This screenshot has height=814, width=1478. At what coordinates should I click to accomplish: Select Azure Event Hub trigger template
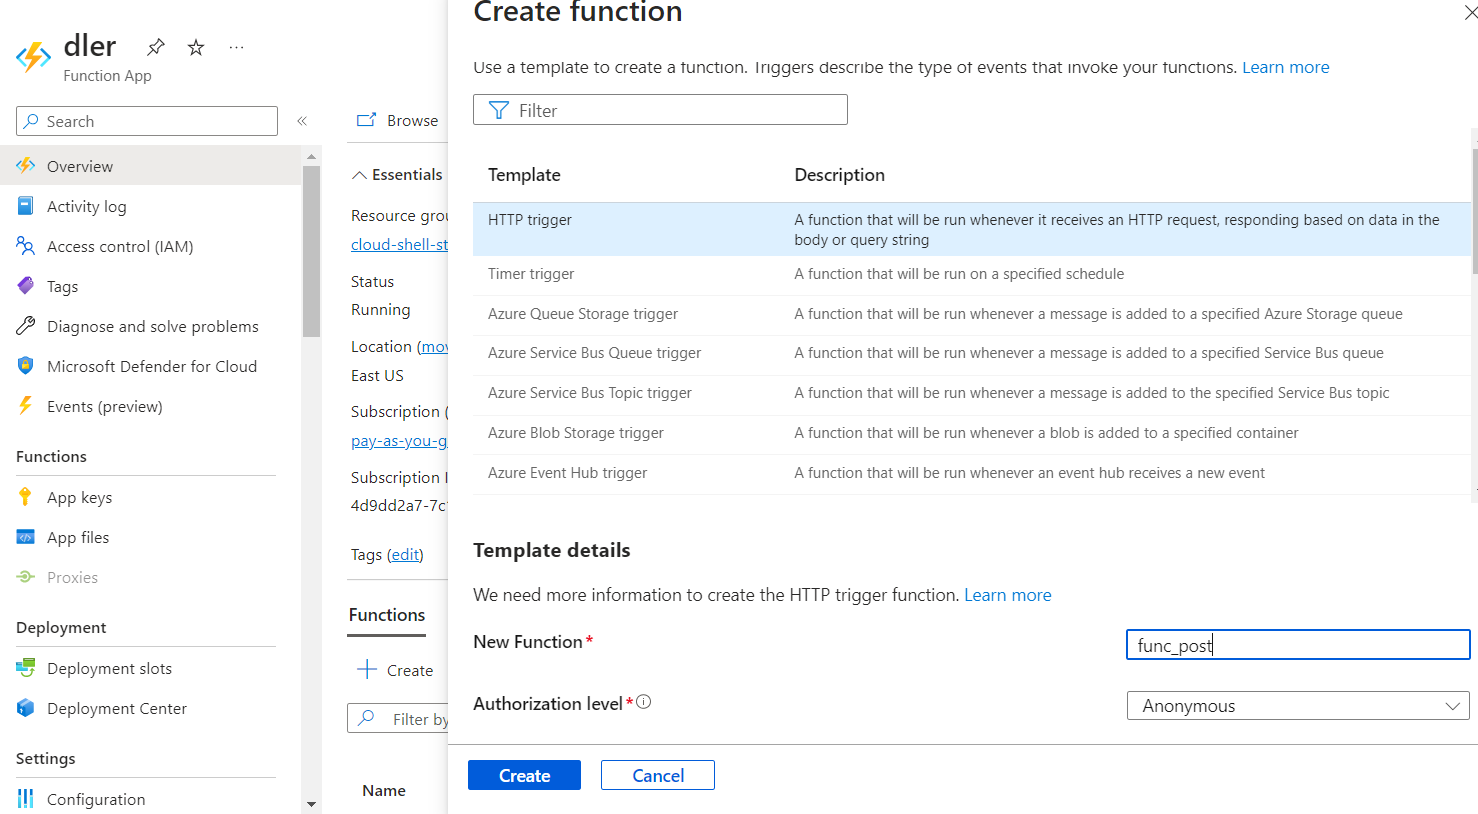tap(972, 473)
